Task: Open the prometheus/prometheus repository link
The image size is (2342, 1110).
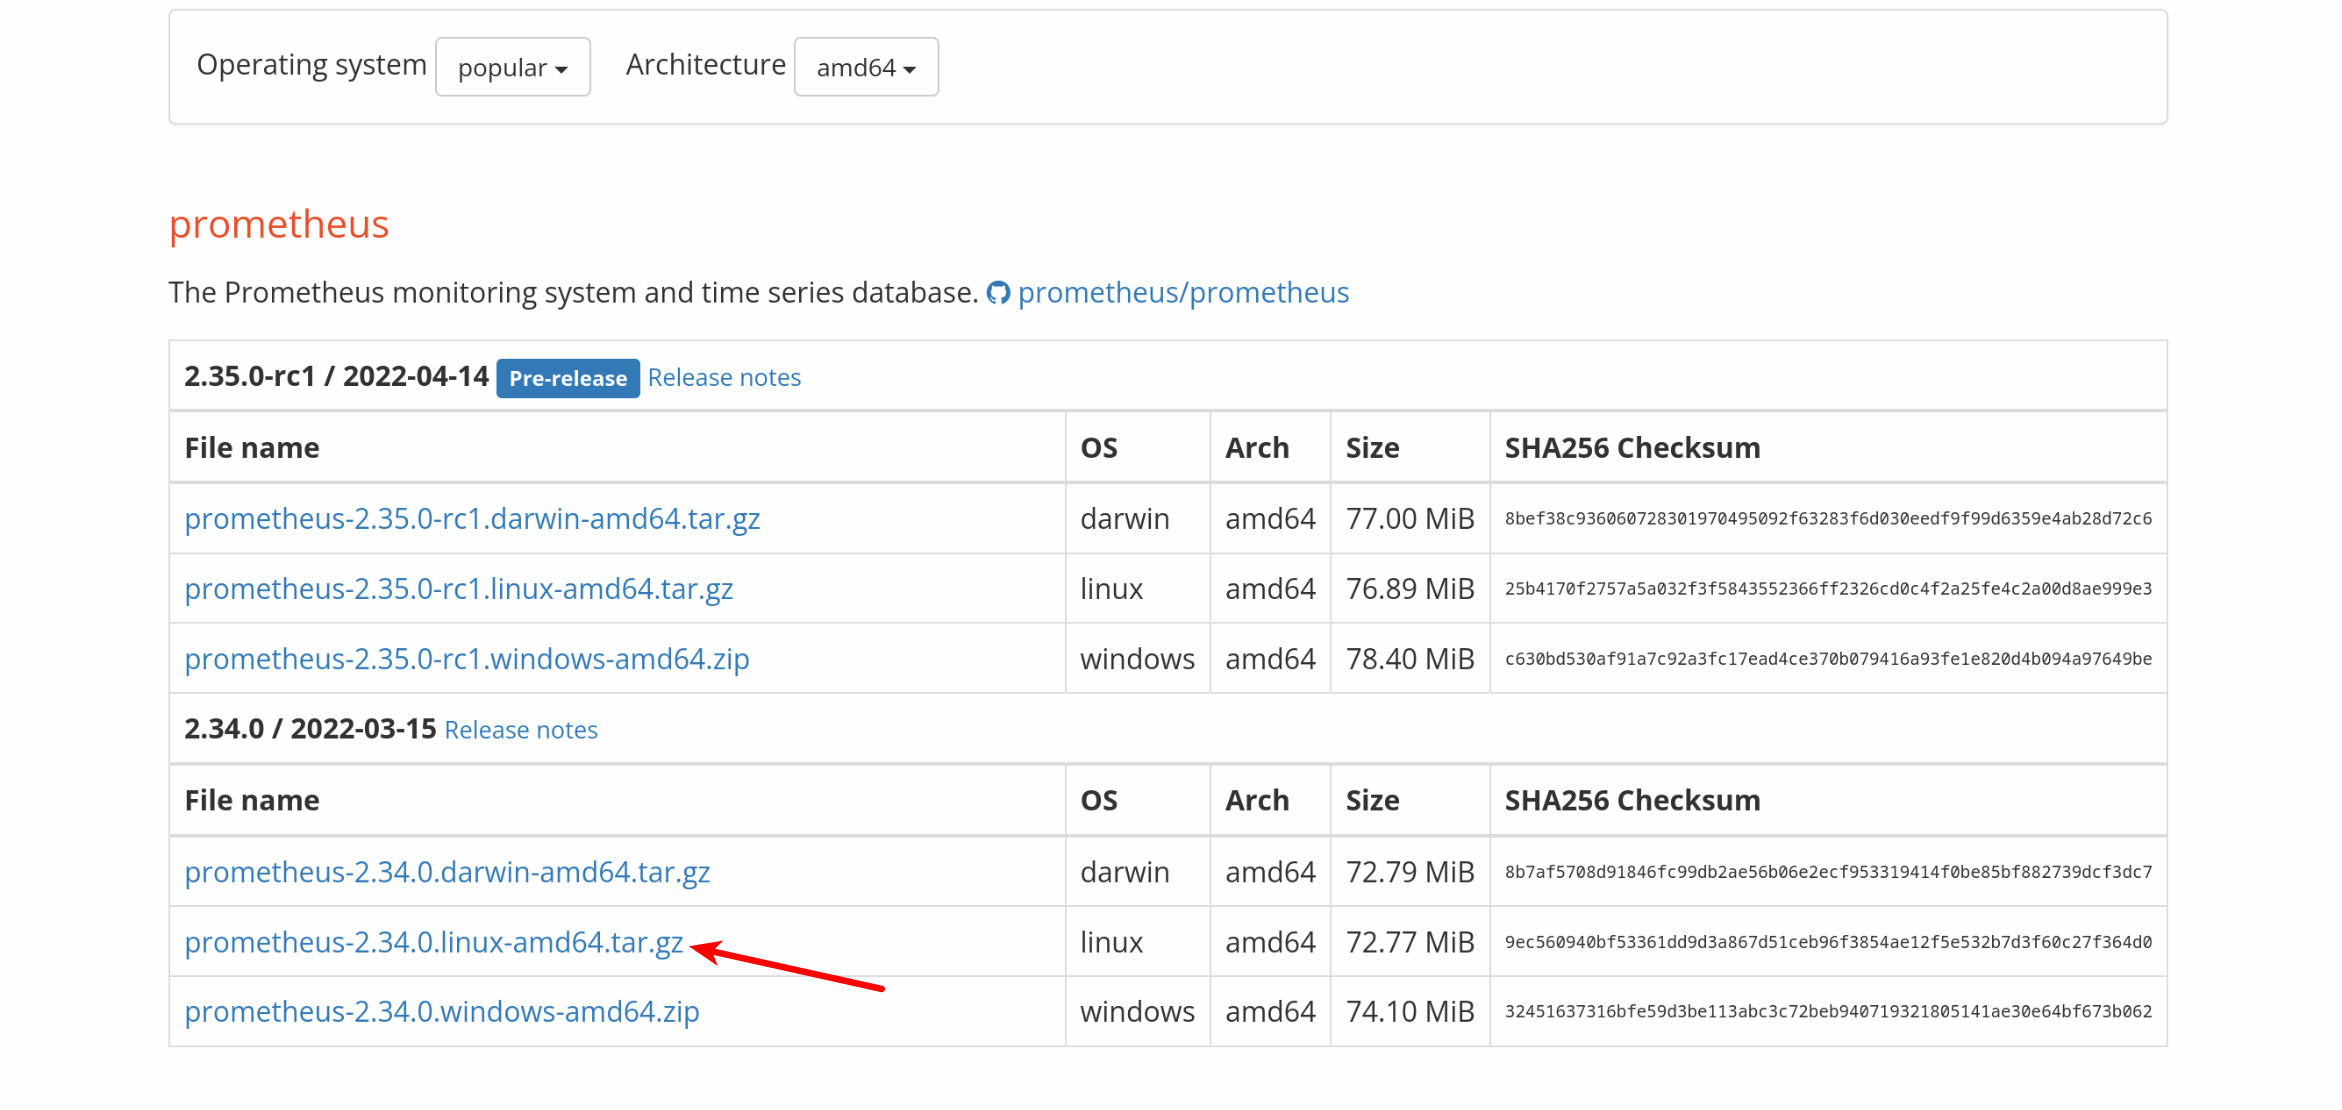Action: click(1182, 293)
